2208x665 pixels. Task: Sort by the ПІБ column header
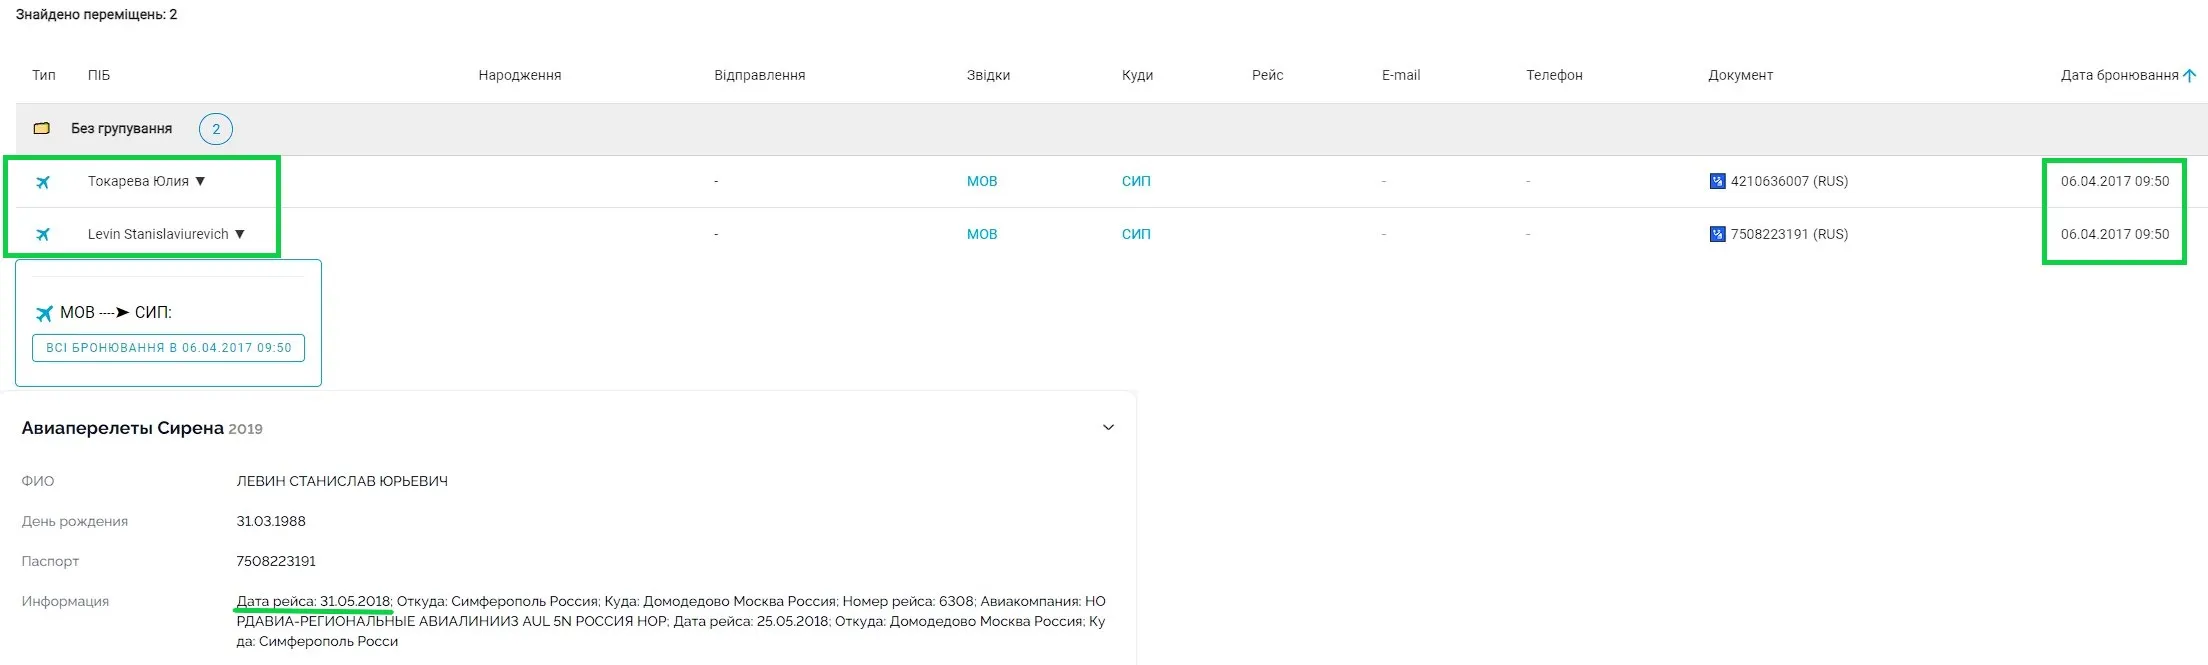pos(99,76)
